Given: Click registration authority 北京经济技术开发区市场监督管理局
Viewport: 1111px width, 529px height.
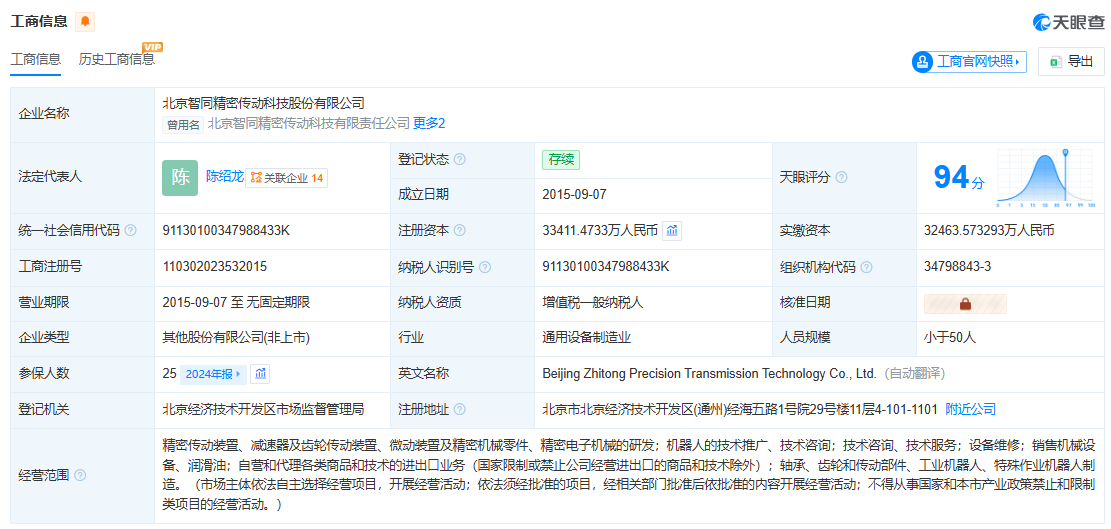Looking at the screenshot, I should point(264,409).
